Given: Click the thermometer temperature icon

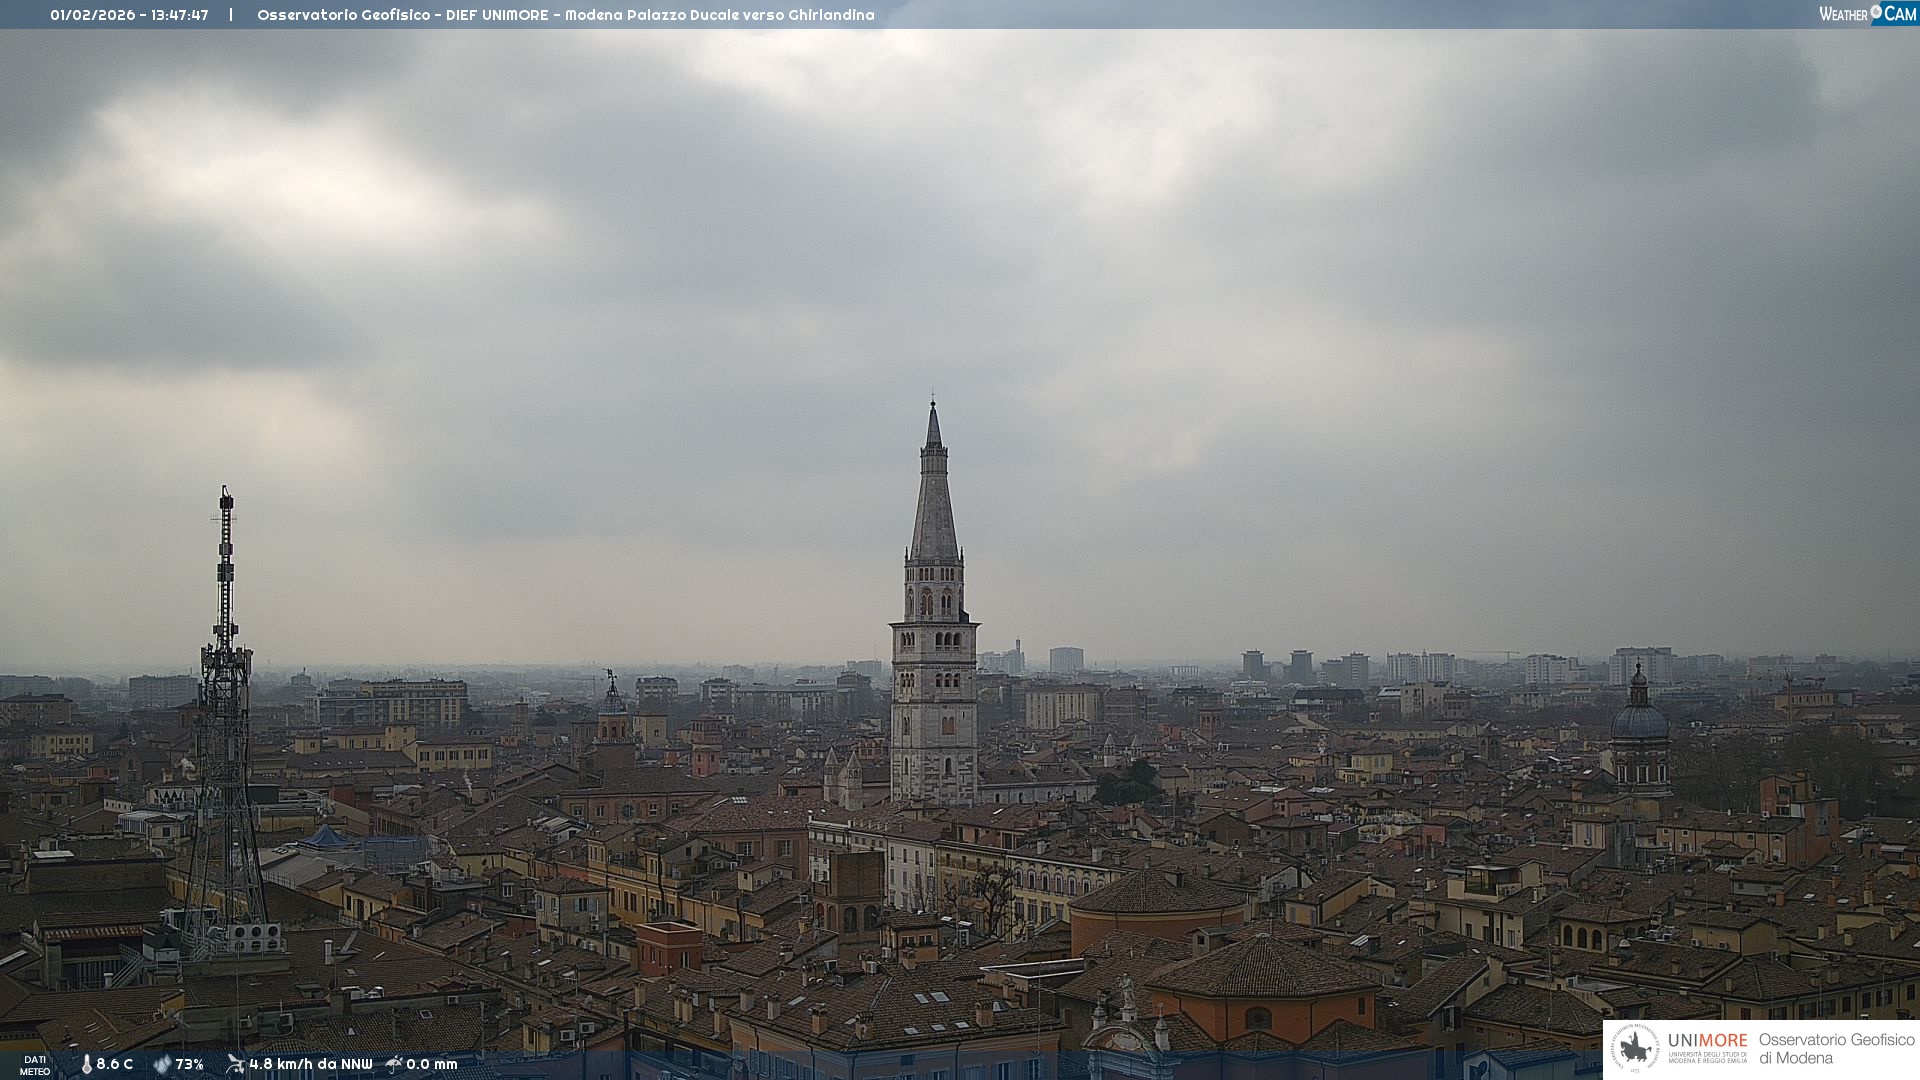Looking at the screenshot, I should [x=86, y=1064].
